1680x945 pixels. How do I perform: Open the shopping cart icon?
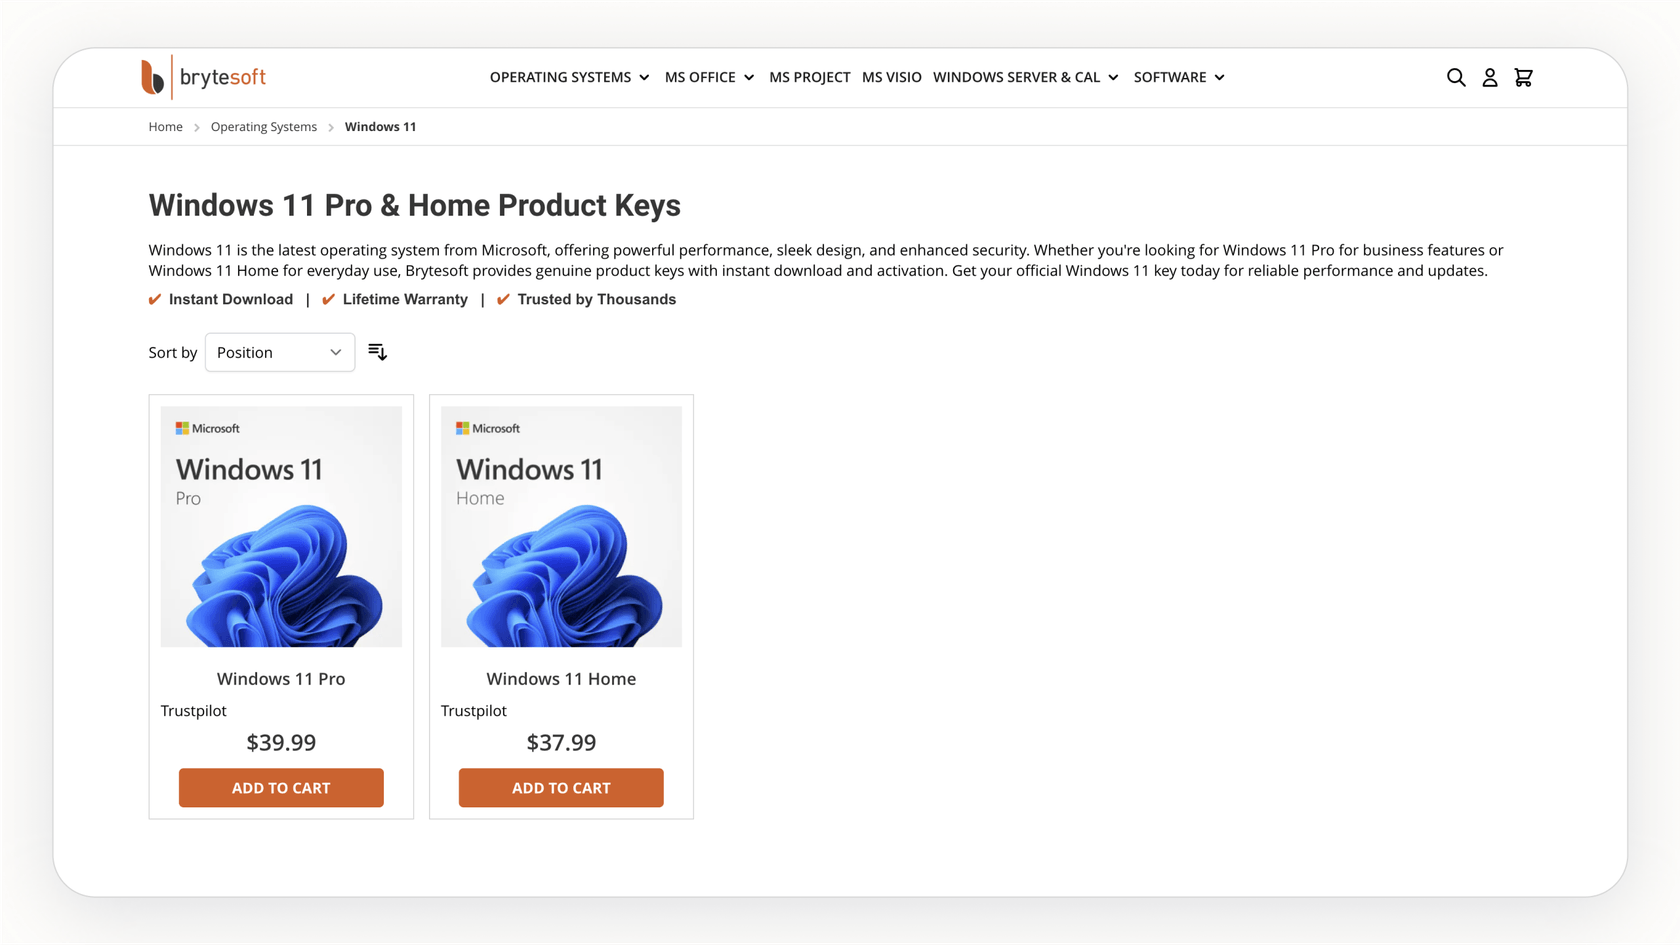coord(1523,77)
